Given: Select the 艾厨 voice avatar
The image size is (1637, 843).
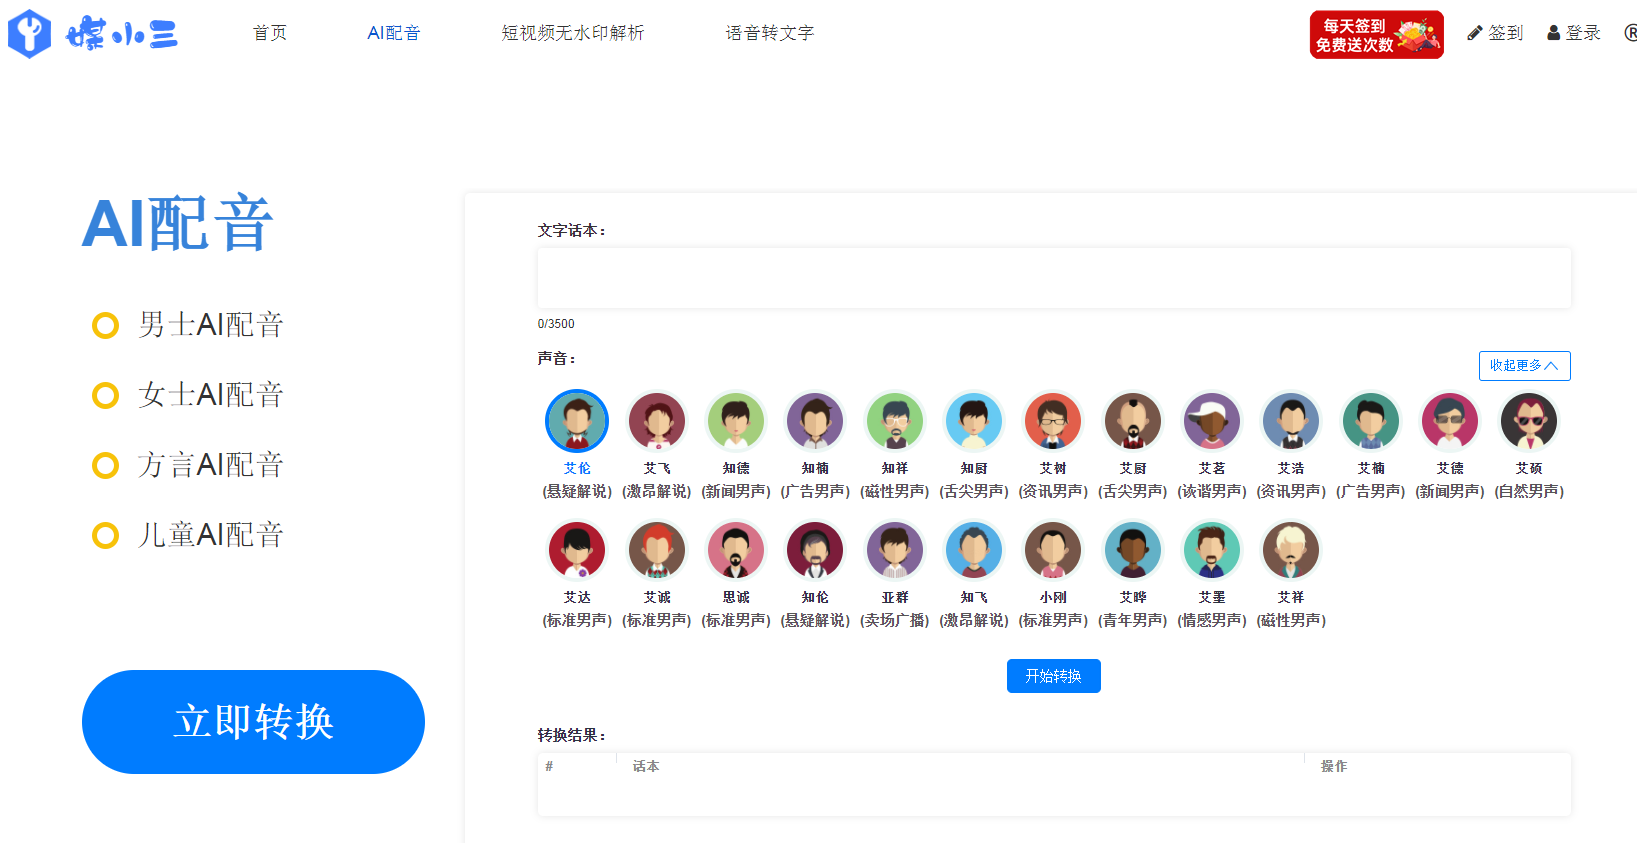Looking at the screenshot, I should pos(1133,421).
